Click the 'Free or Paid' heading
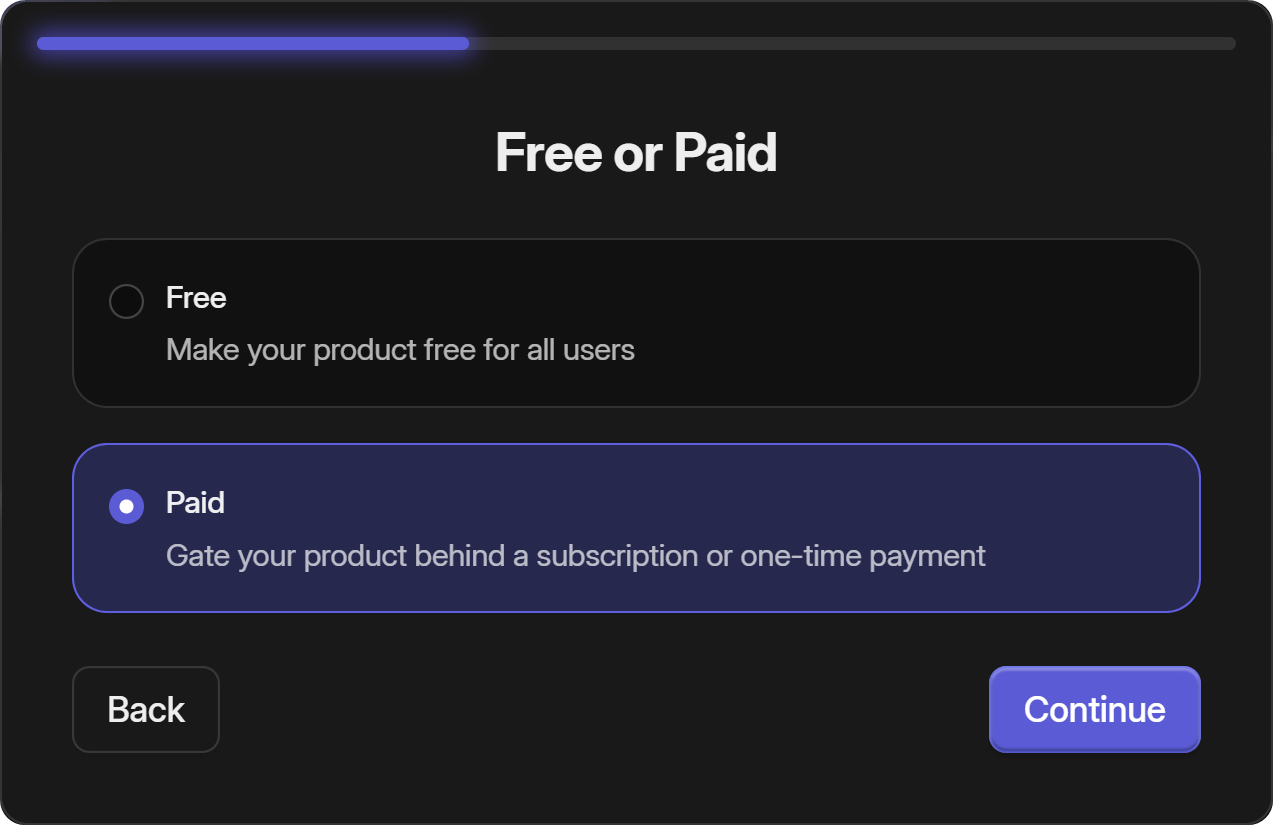Screen dimensions: 1273x825 636,152
